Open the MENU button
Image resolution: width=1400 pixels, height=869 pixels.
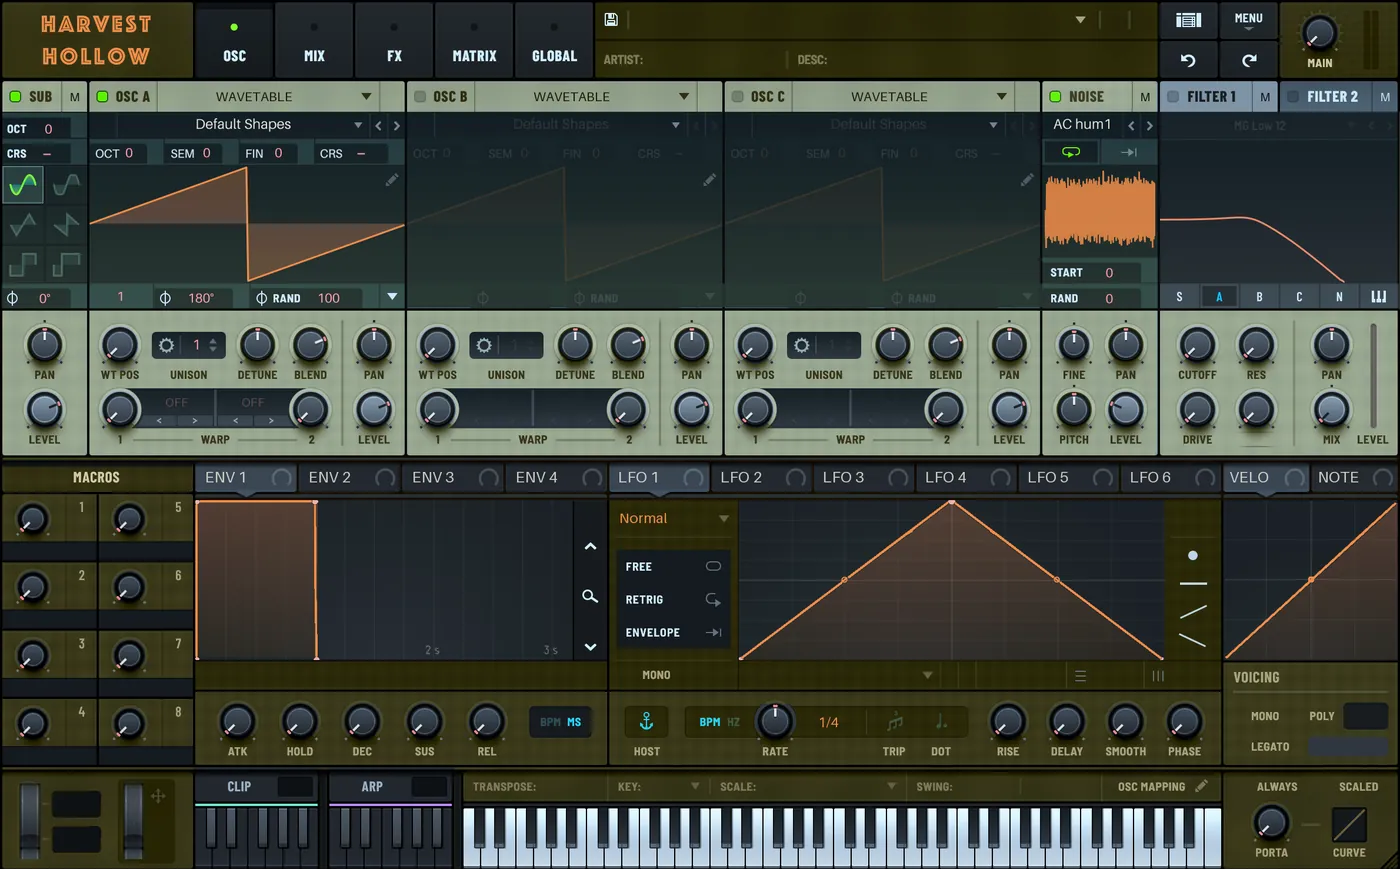(x=1249, y=20)
